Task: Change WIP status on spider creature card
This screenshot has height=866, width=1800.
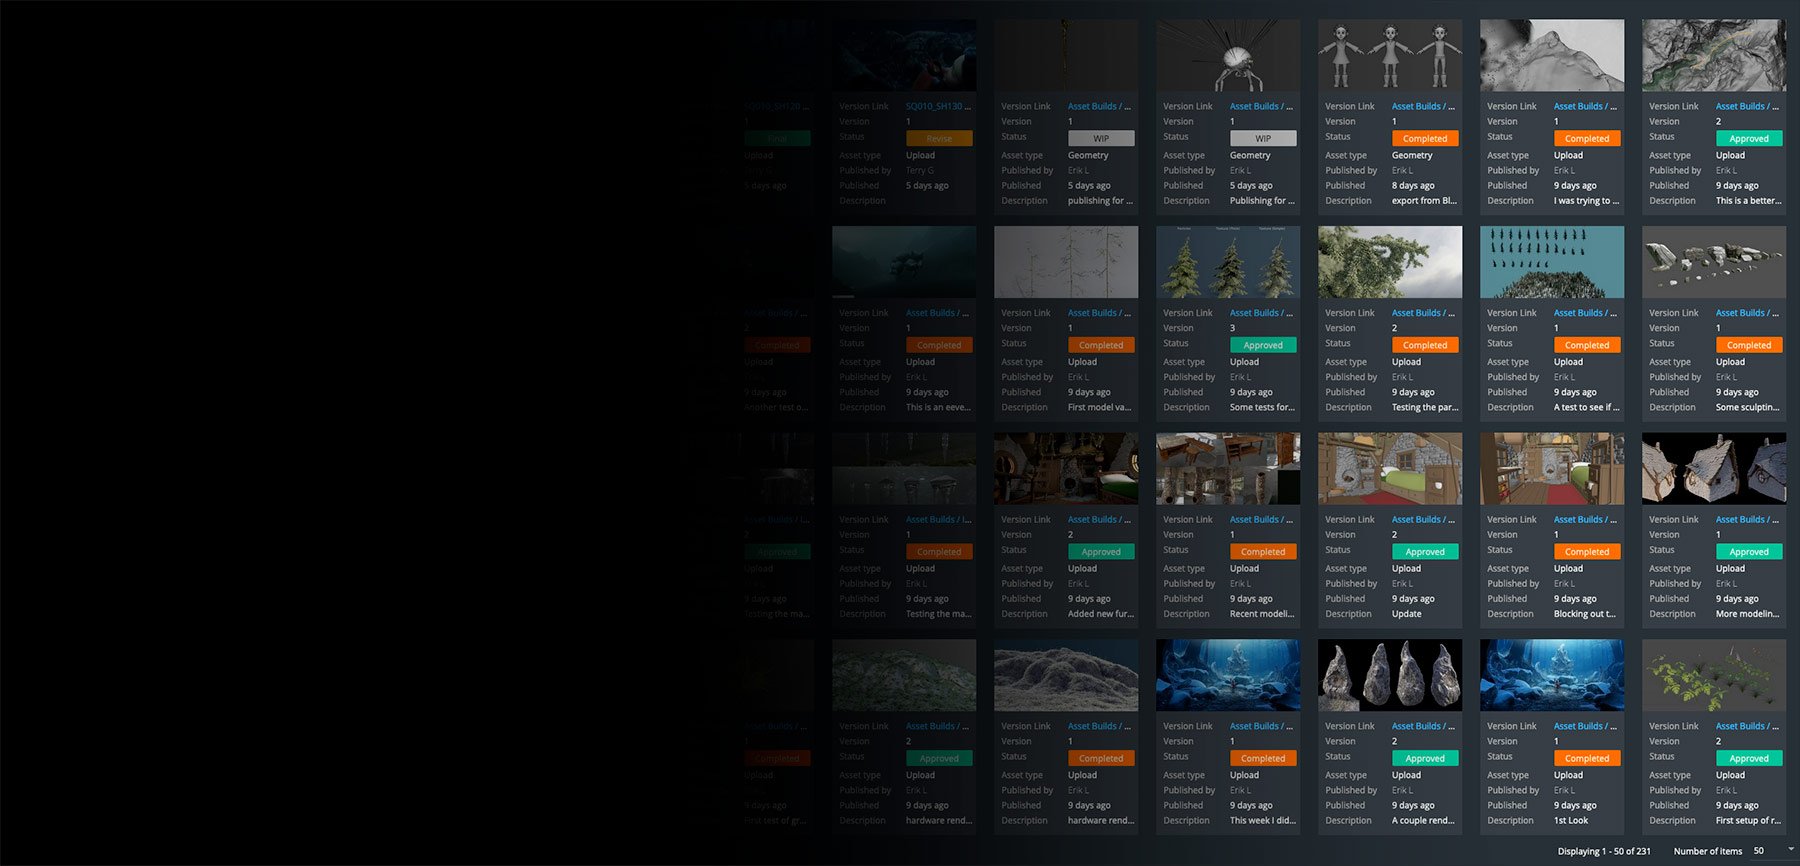Action: coord(1263,139)
